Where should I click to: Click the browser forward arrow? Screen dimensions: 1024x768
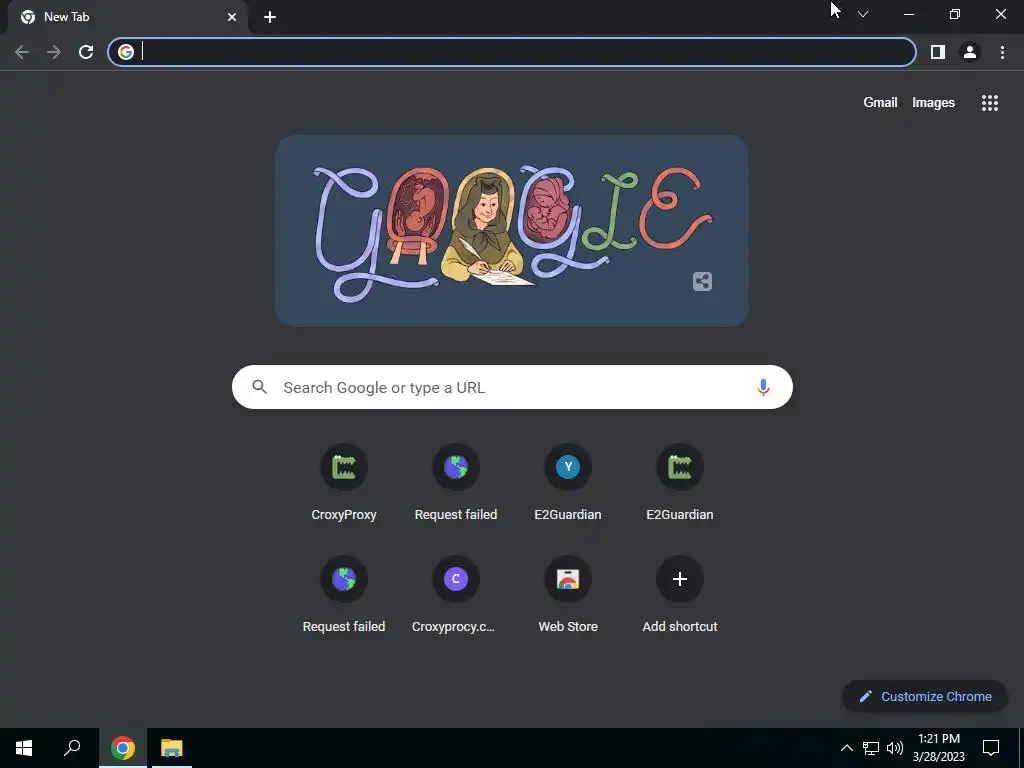(x=54, y=52)
